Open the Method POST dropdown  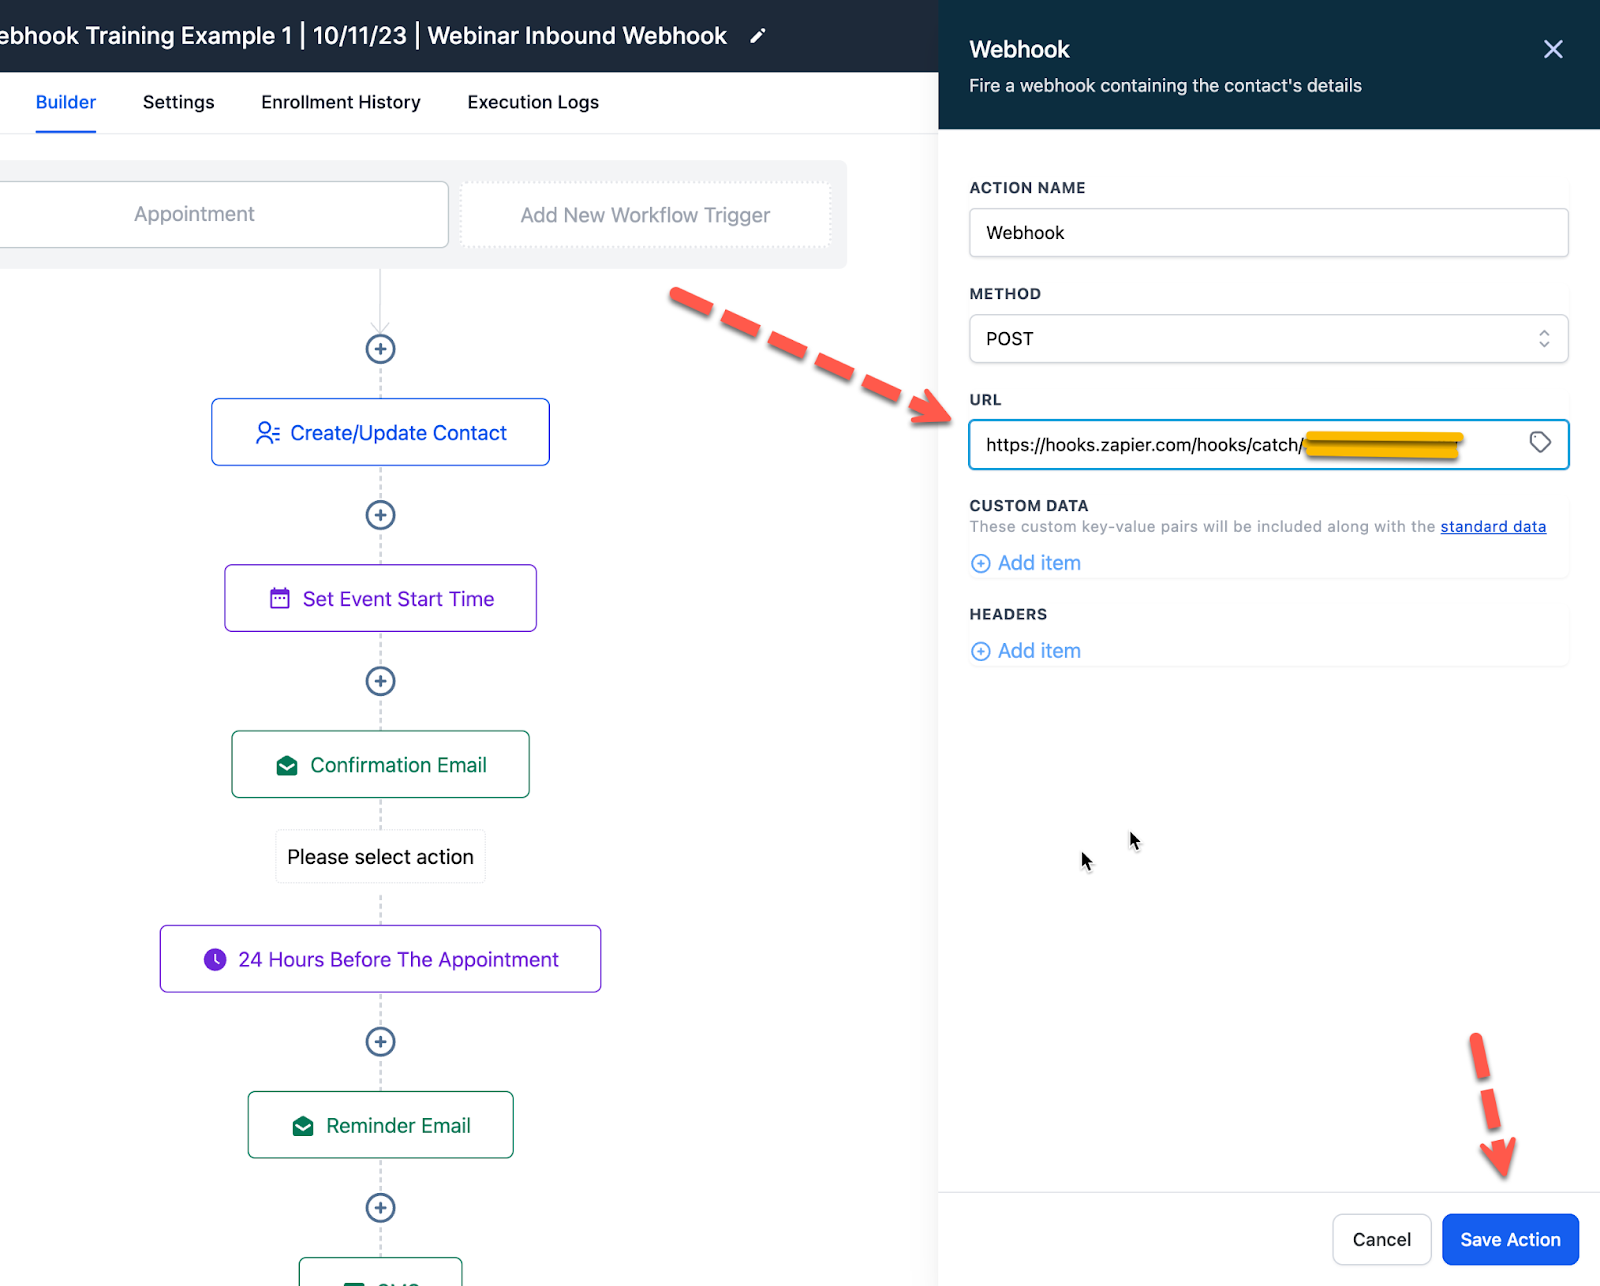coord(1268,339)
